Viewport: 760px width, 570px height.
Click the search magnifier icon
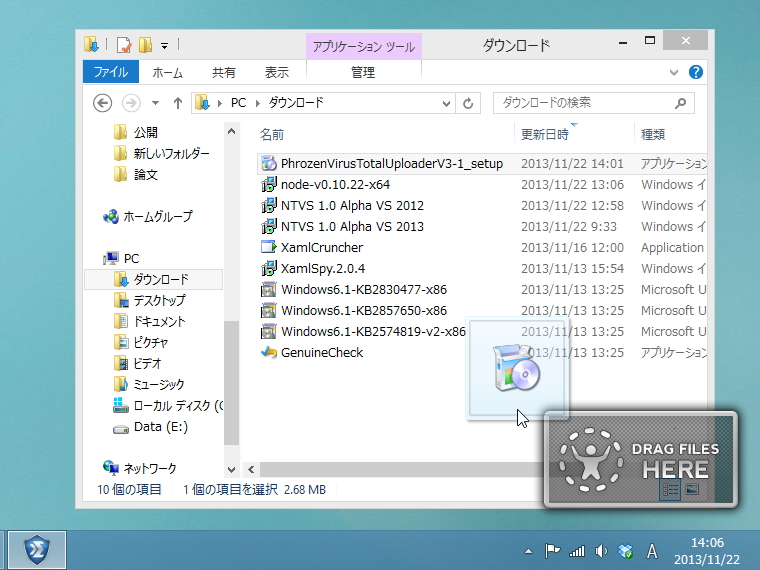[x=681, y=103]
